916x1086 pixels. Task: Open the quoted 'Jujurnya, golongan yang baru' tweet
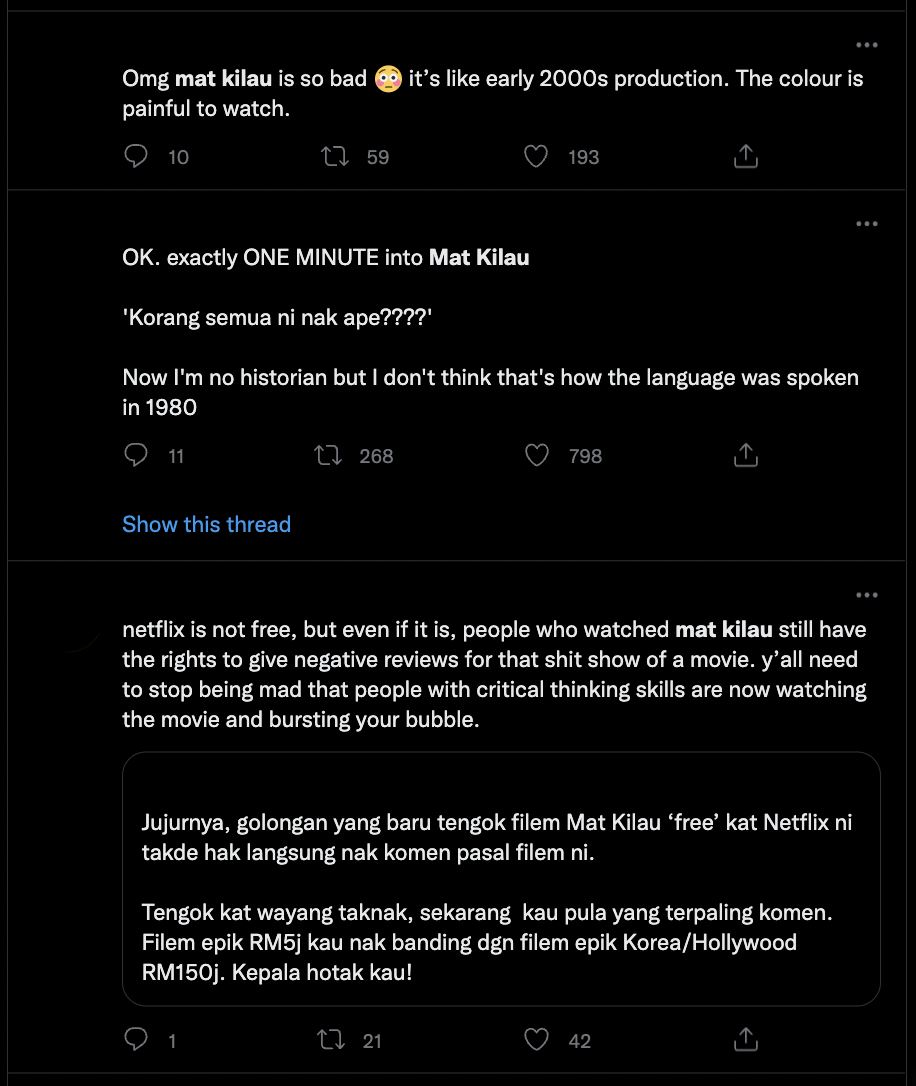pos(500,880)
